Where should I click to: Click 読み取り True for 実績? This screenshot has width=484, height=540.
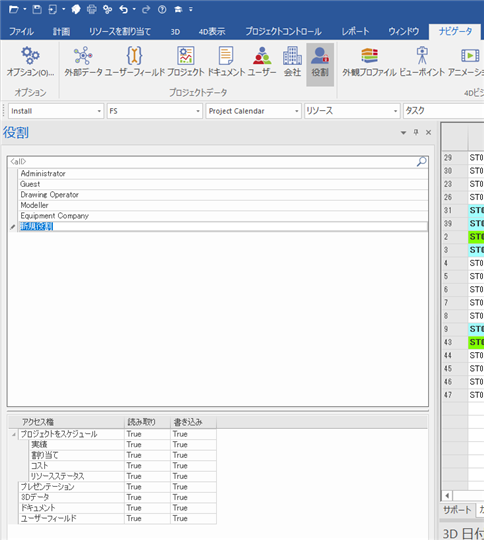tap(147, 445)
